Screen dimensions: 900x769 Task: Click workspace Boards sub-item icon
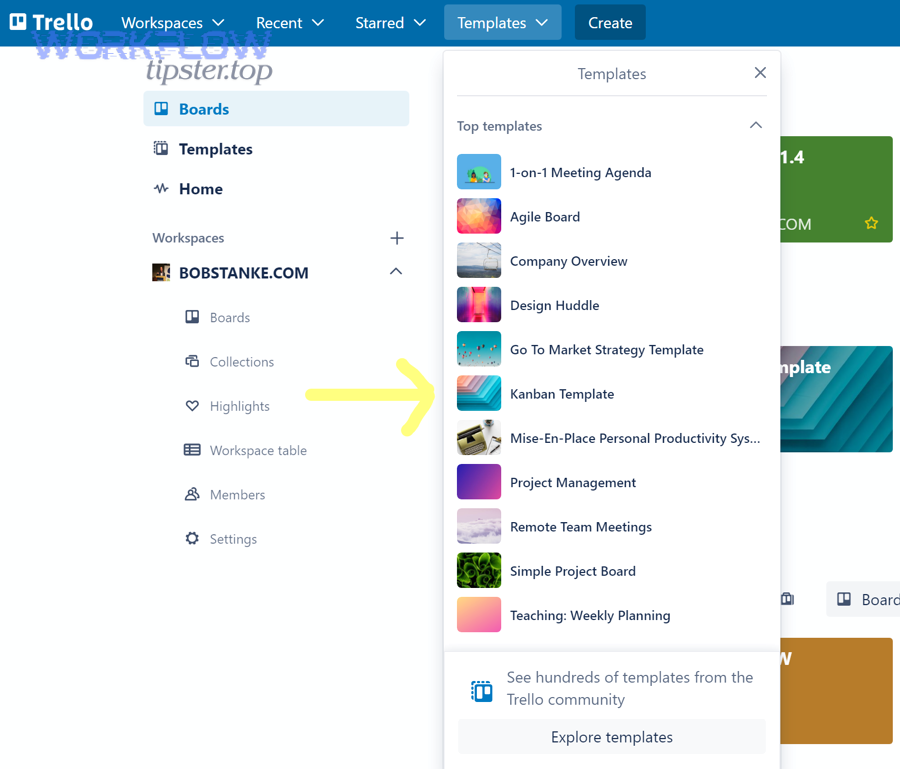(192, 317)
